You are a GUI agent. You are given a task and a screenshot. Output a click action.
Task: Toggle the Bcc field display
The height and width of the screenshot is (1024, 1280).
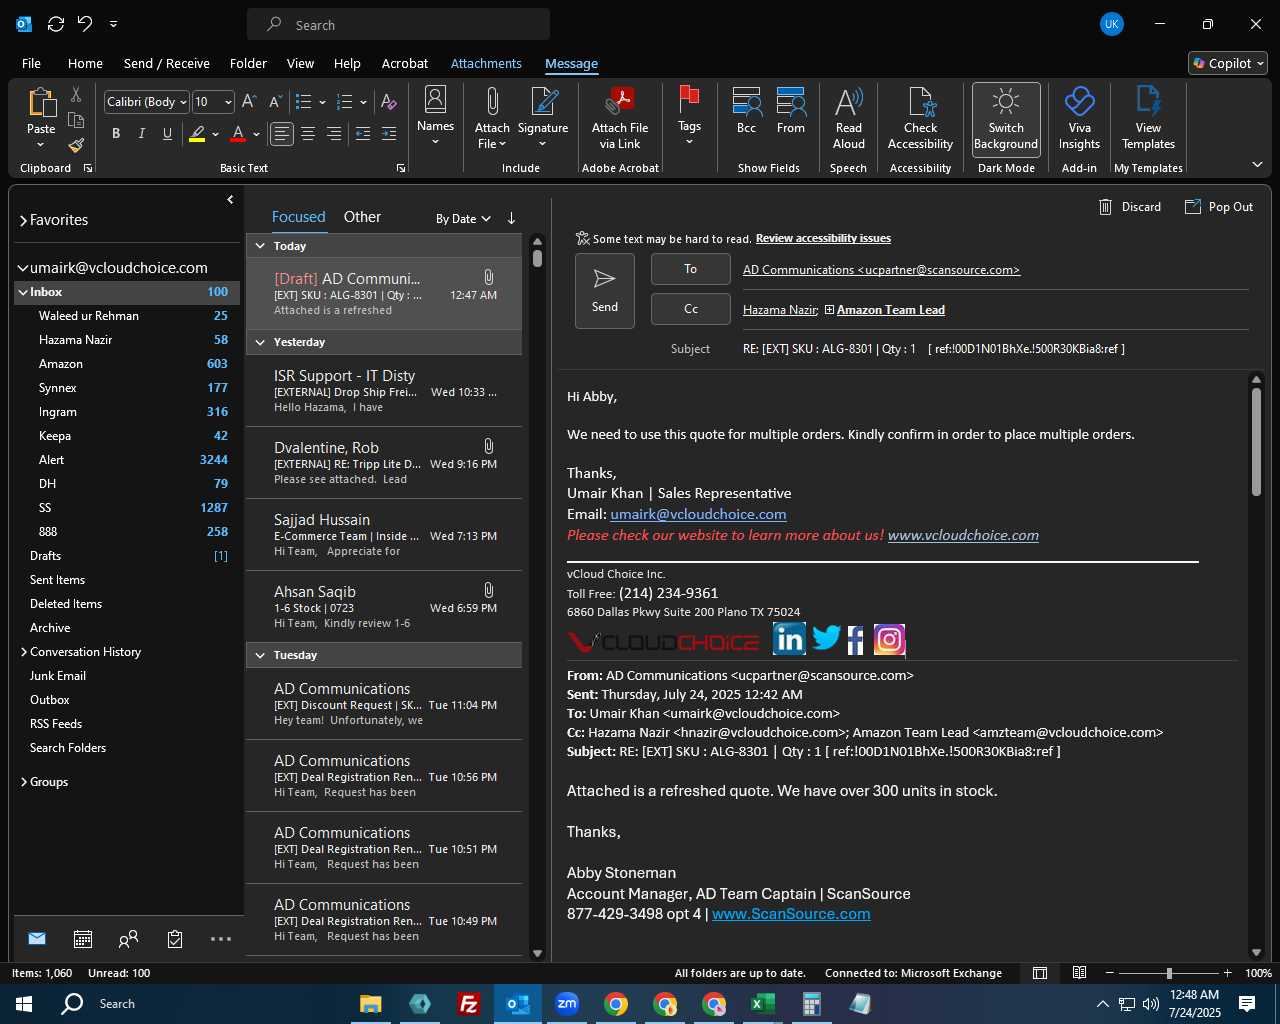point(746,110)
